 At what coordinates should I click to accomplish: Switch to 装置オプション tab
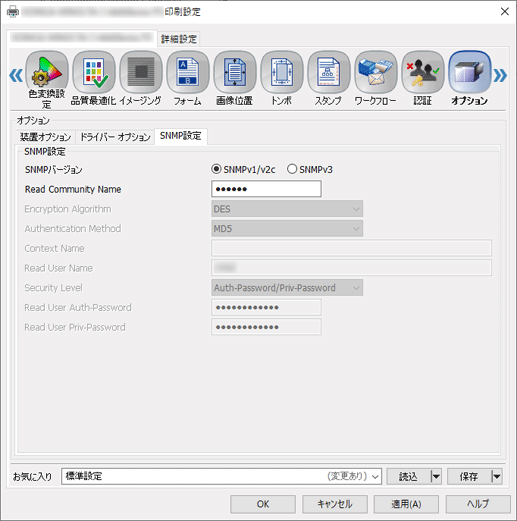click(45, 137)
